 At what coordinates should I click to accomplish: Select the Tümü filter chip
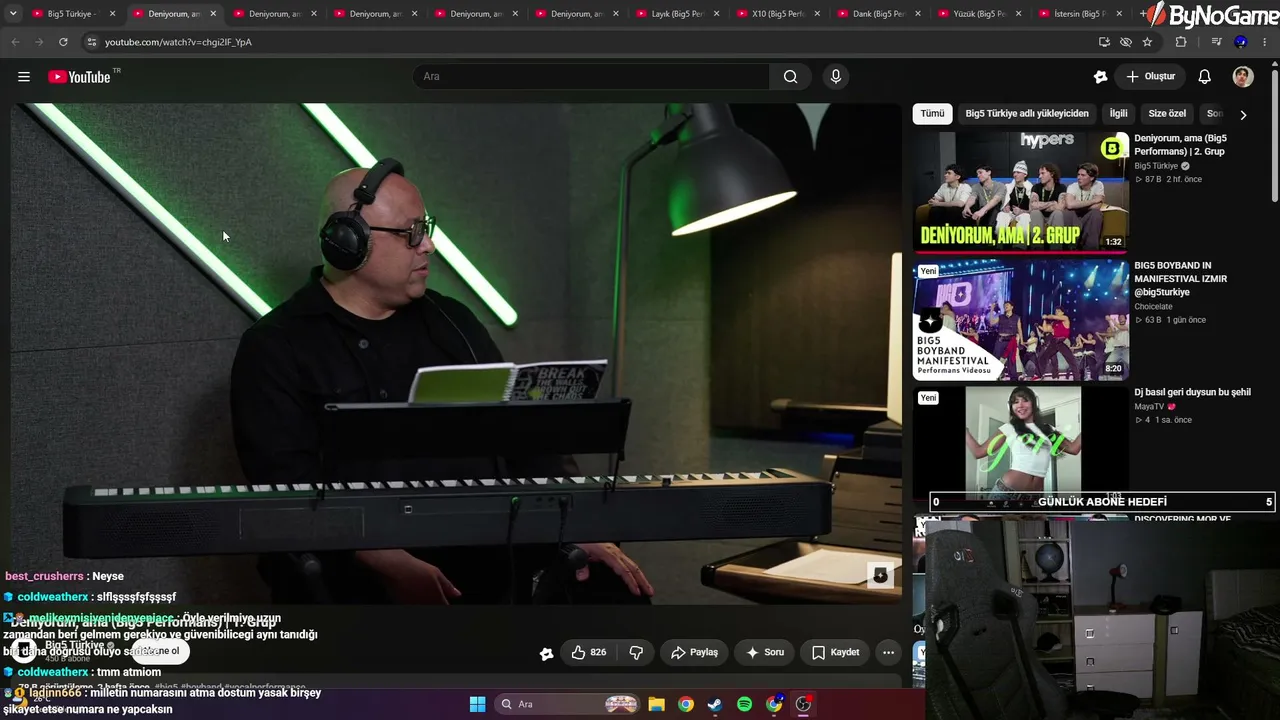932,114
